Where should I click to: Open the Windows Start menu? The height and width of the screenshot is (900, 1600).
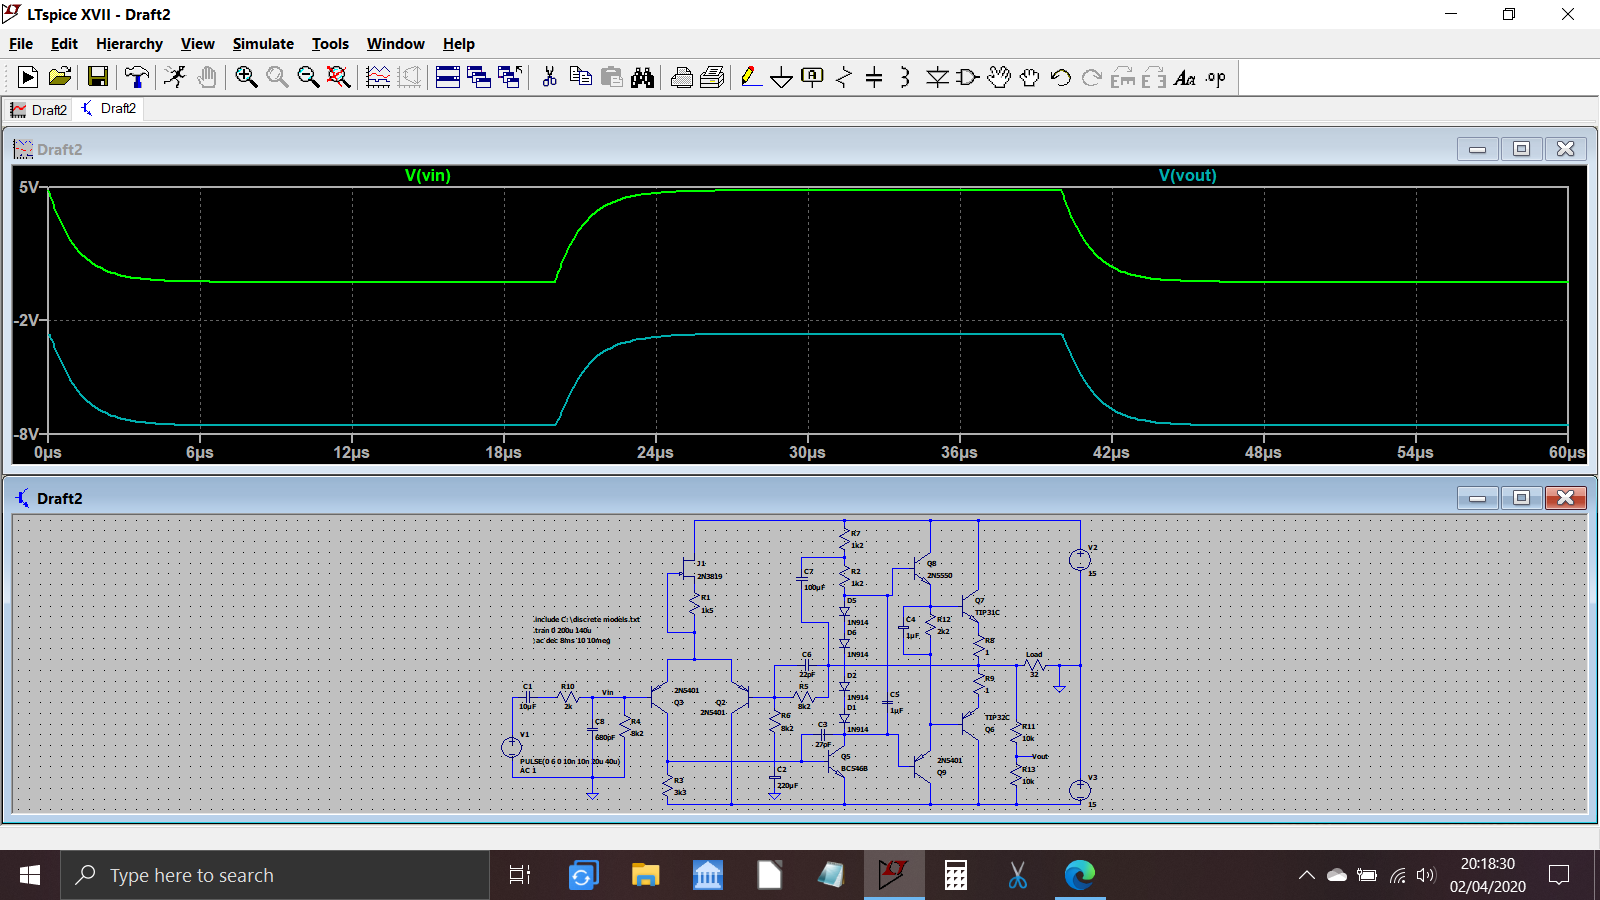pyautogui.click(x=30, y=875)
